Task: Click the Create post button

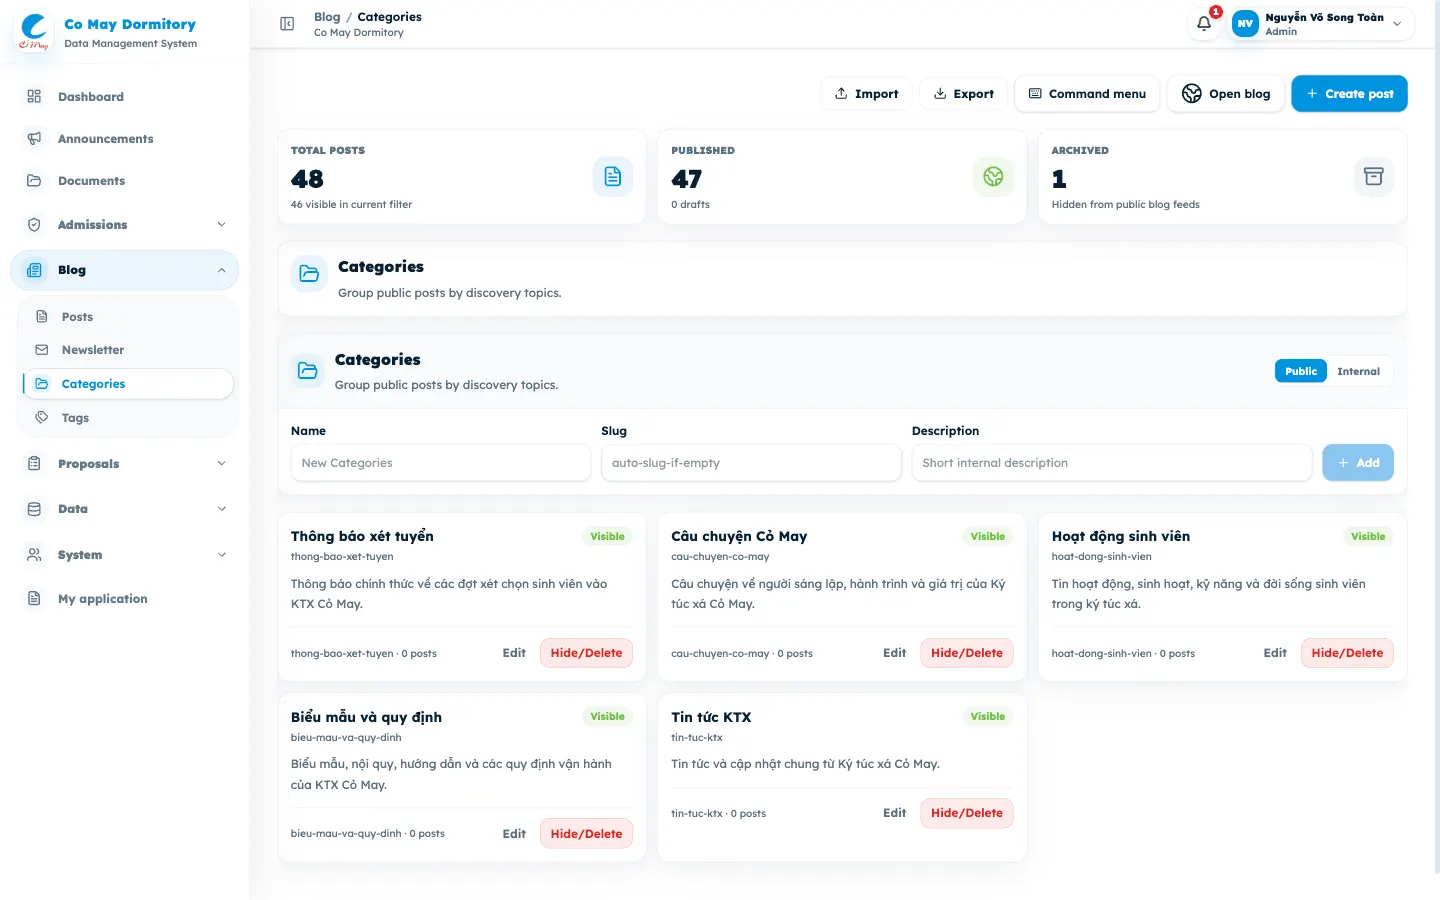Action: click(1349, 94)
